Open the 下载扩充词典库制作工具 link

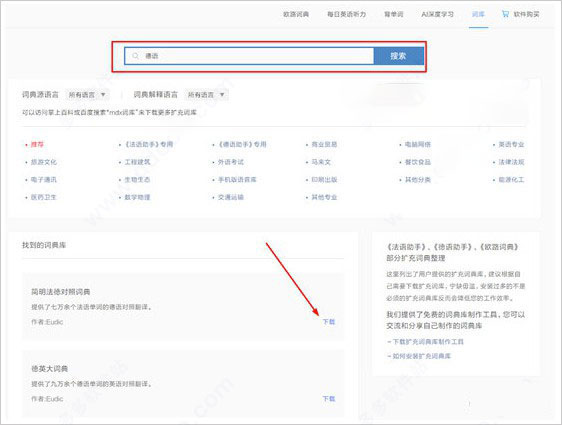click(x=425, y=342)
